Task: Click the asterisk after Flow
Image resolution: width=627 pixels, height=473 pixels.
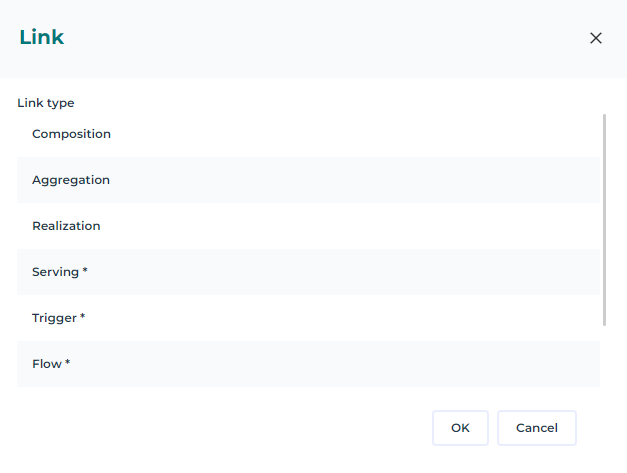Action: [x=67, y=363]
